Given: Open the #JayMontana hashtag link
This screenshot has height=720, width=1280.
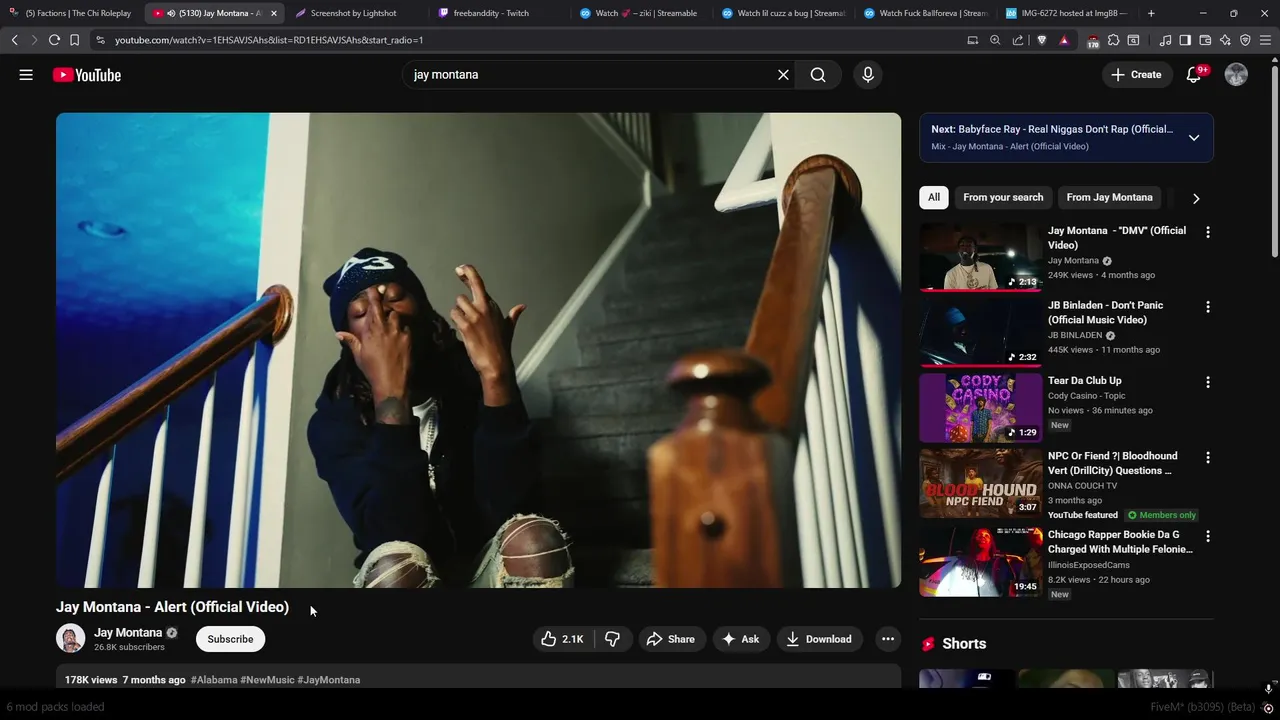Looking at the screenshot, I should 329,680.
